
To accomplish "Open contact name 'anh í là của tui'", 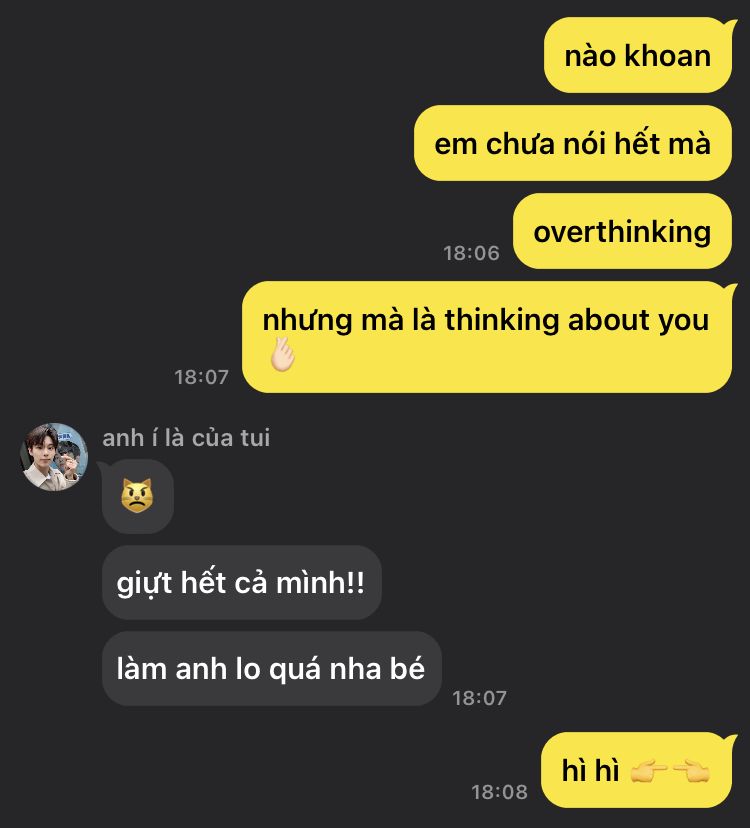I will click(x=186, y=438).
